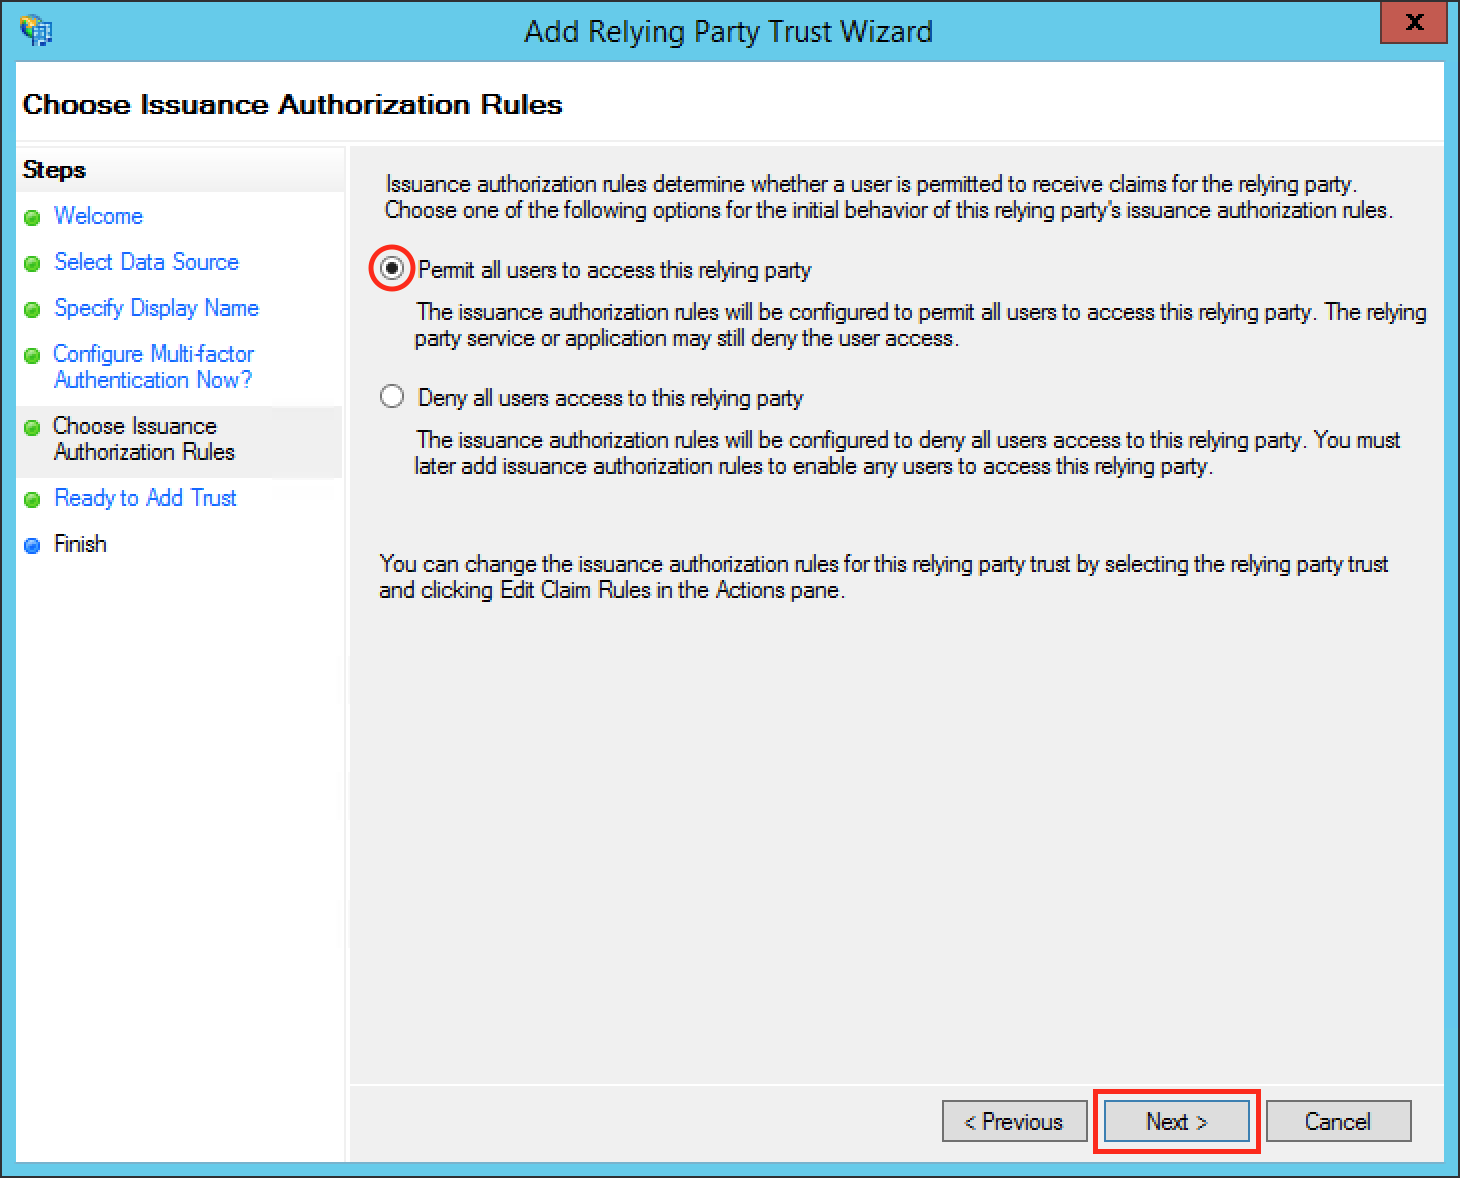Navigate to the Ready to Add Trust step

point(145,498)
